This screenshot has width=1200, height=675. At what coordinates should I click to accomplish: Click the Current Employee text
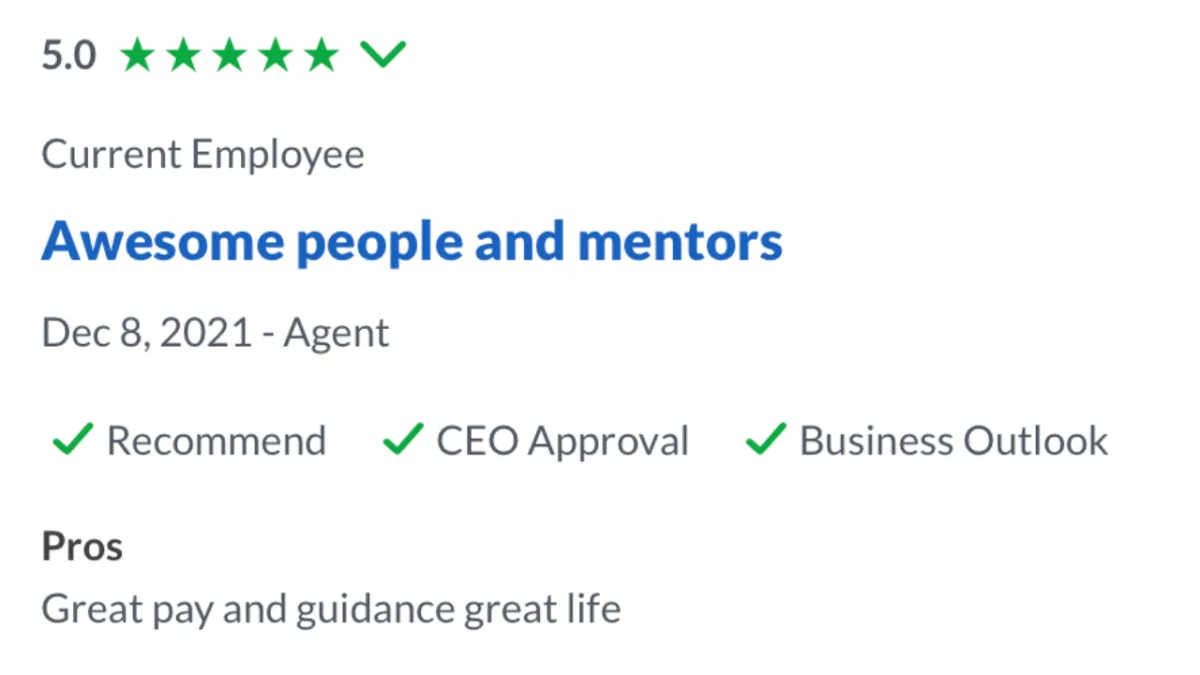click(x=203, y=155)
